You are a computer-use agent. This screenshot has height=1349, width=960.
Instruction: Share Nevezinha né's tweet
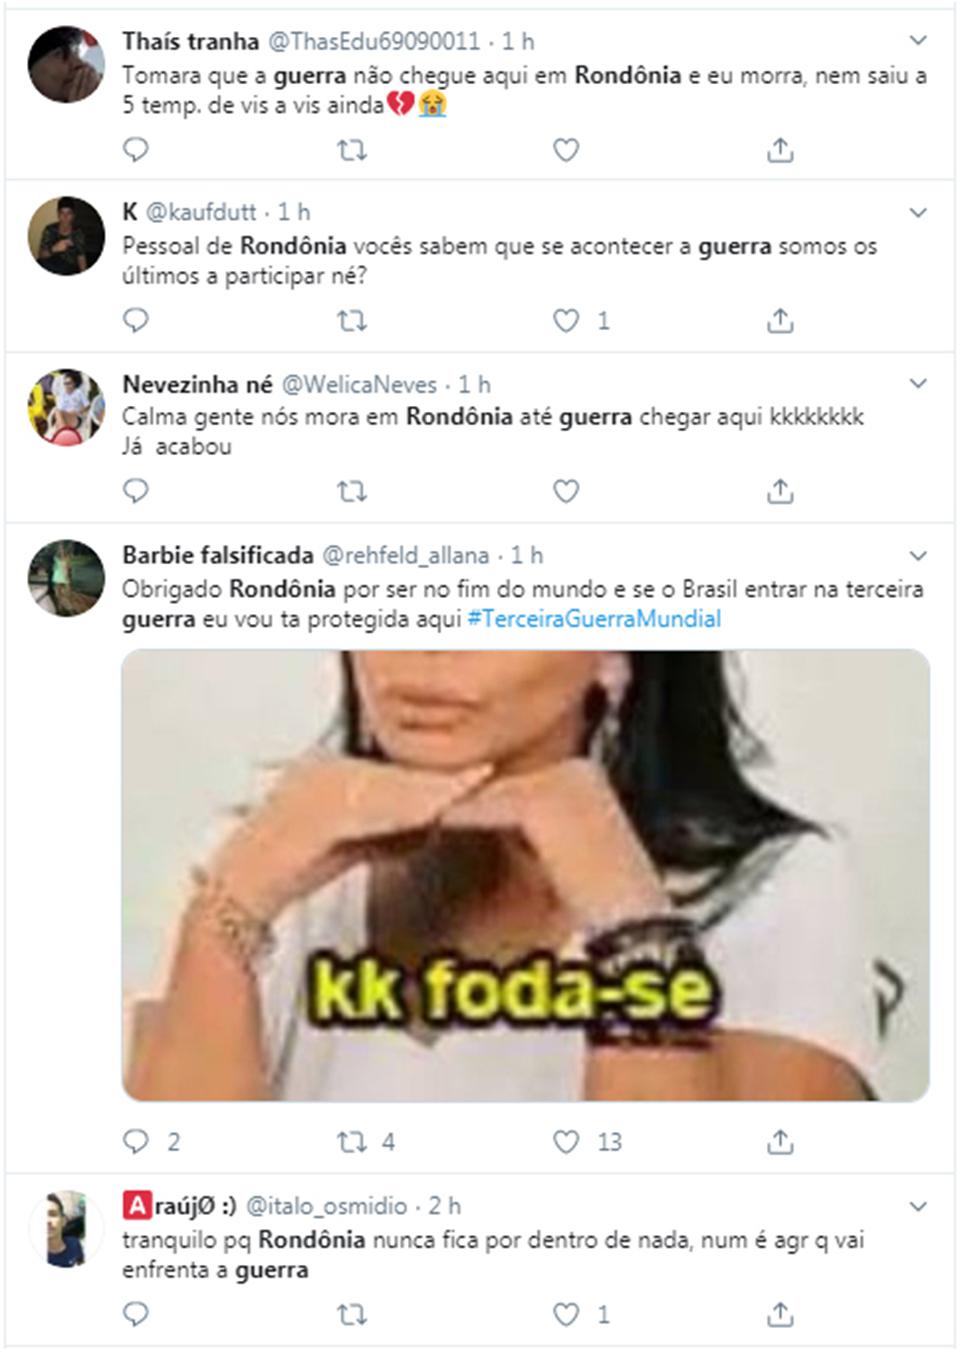coord(780,491)
